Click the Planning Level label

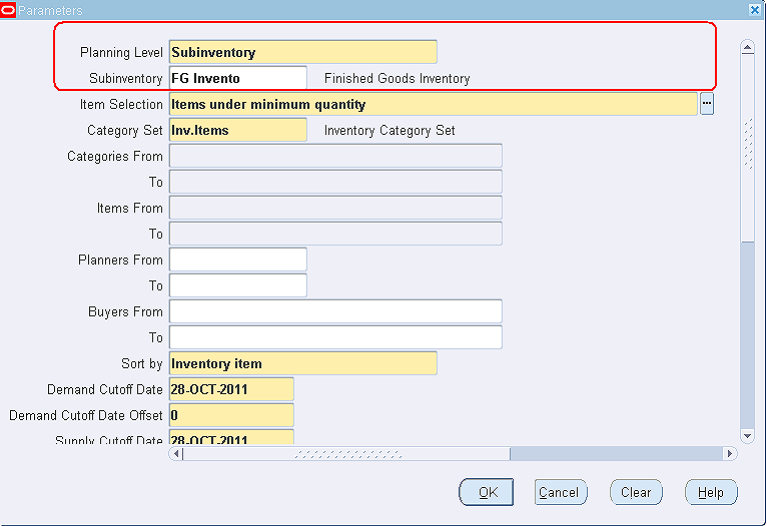pyautogui.click(x=121, y=52)
